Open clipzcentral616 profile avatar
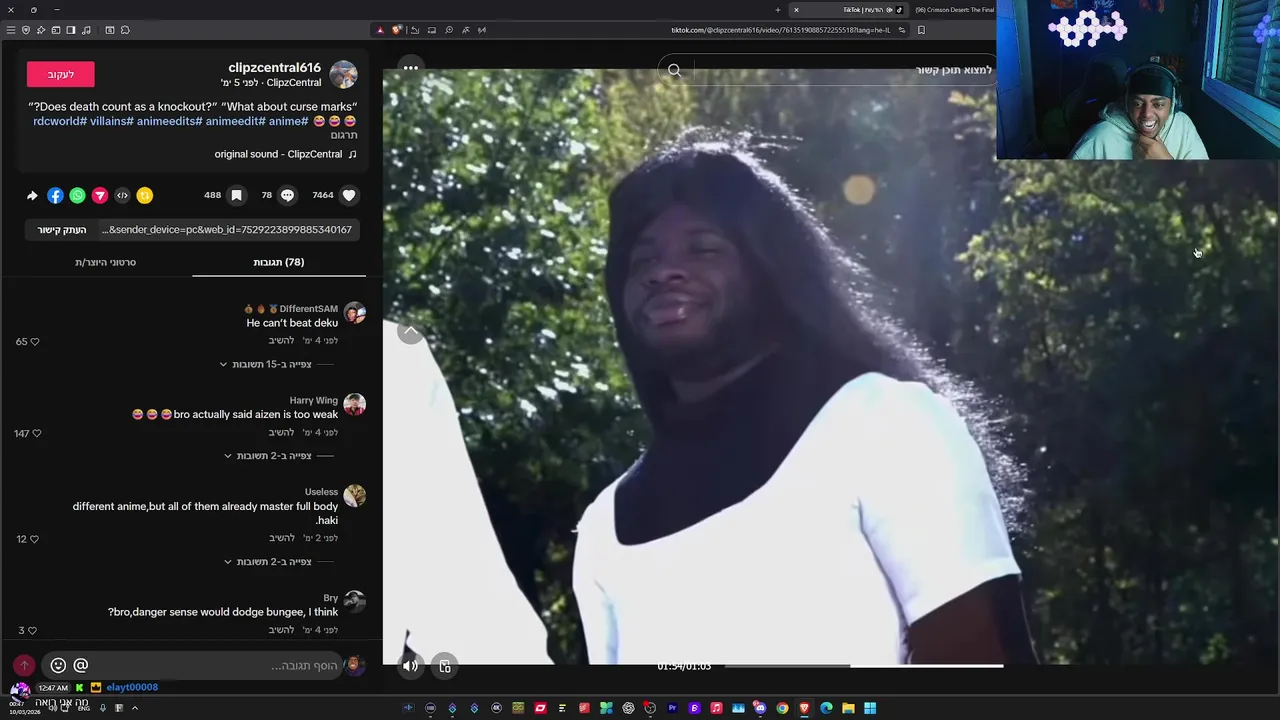Image resolution: width=1280 pixels, height=720 pixels. tap(343, 75)
